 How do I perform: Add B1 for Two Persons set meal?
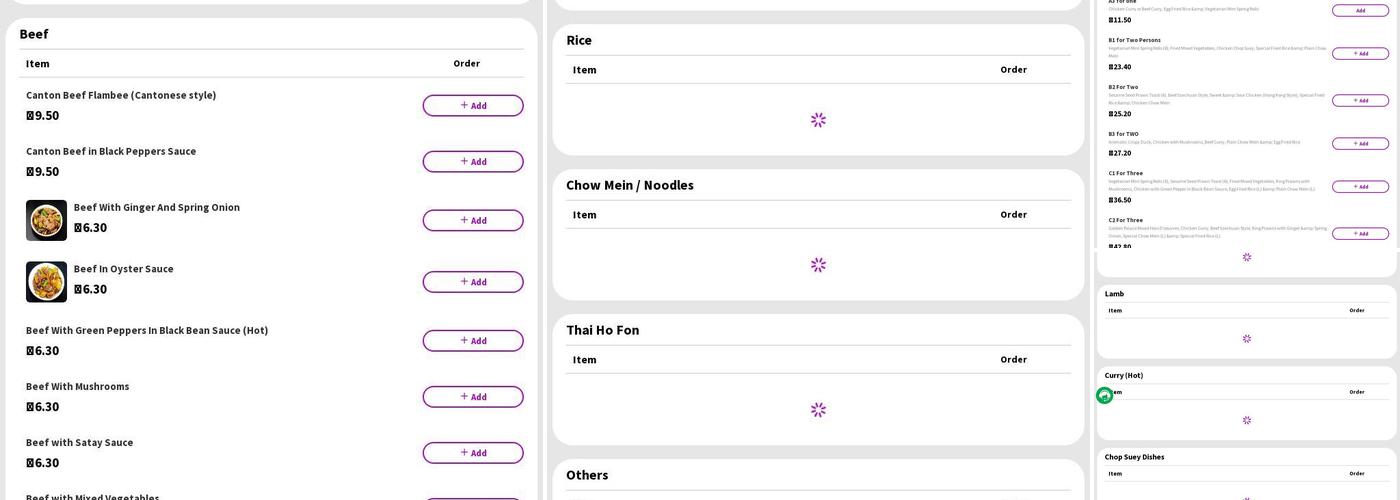click(1359, 54)
